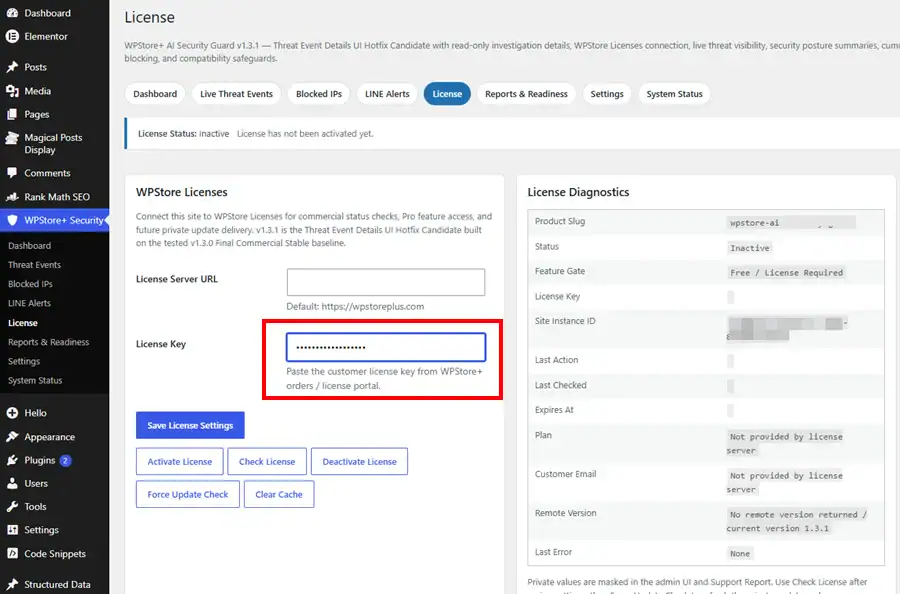Click the Clear Cache button
900x594 pixels.
tap(279, 494)
